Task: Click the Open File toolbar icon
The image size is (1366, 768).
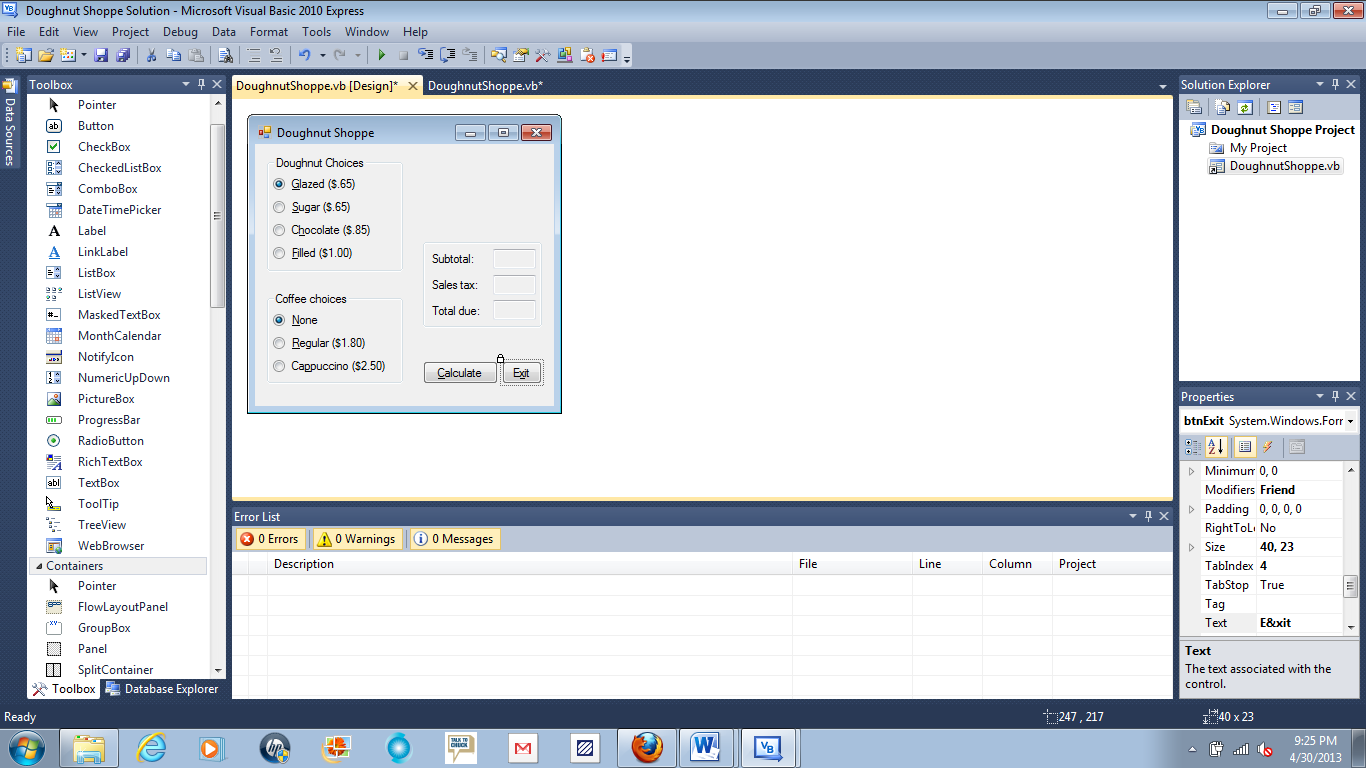Action: click(46, 55)
